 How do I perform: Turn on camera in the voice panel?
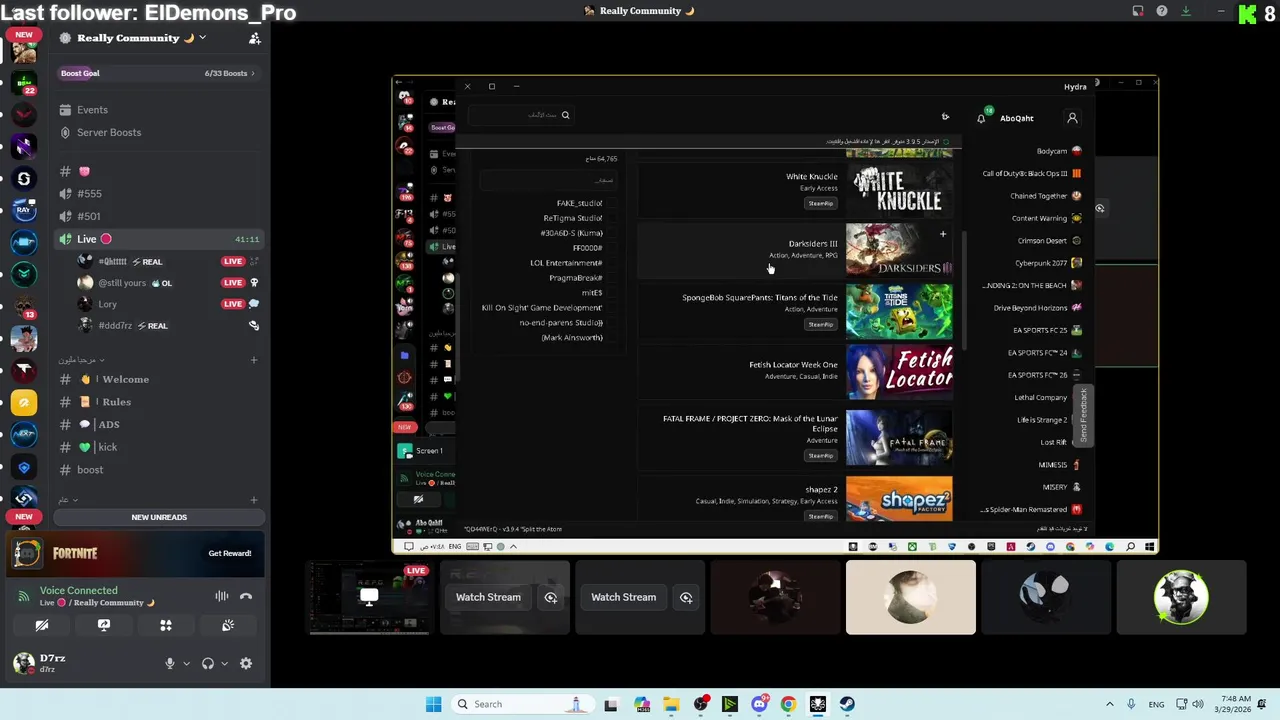point(42,625)
